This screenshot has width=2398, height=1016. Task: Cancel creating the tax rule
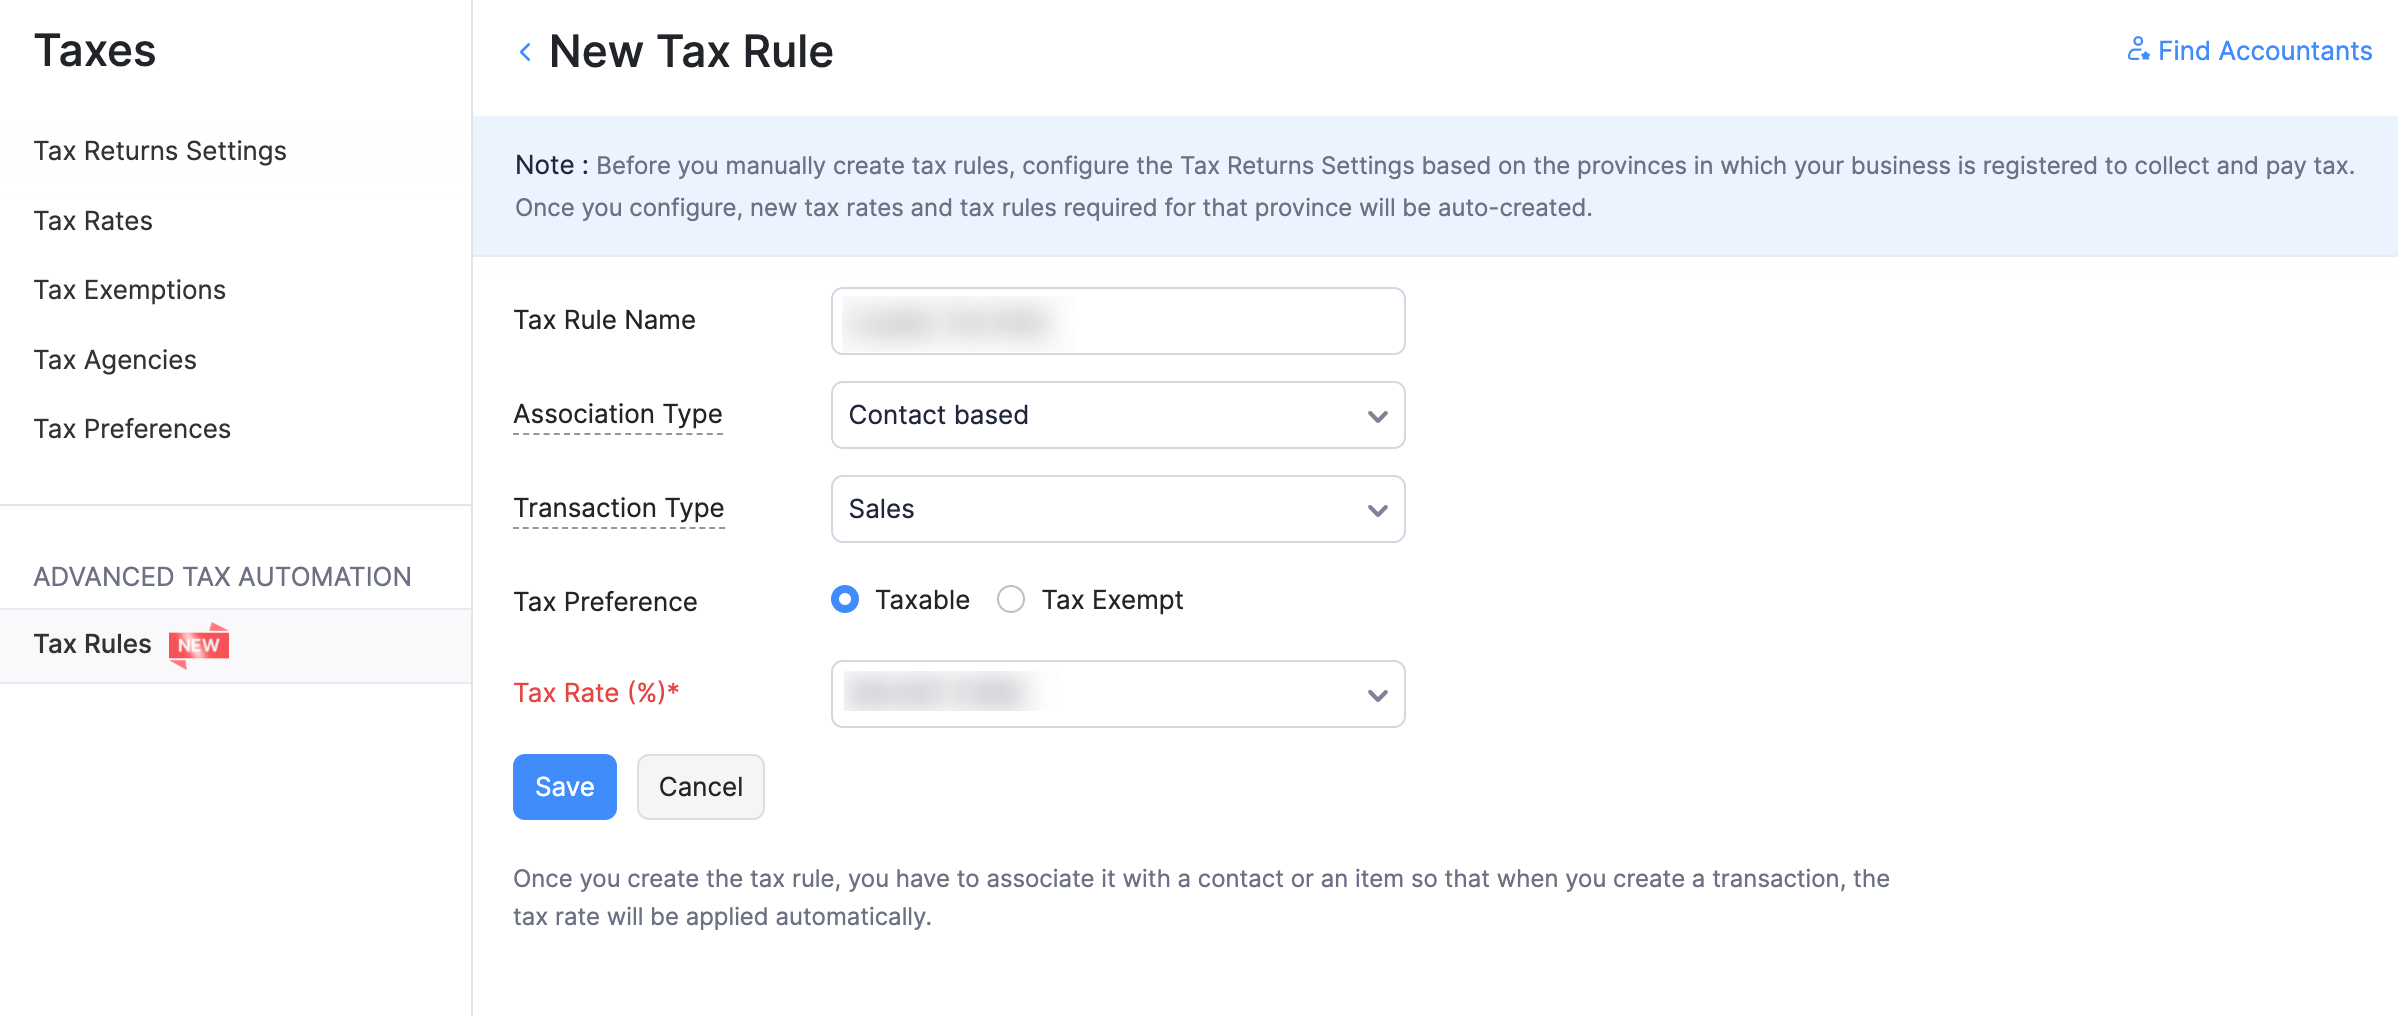coord(700,786)
